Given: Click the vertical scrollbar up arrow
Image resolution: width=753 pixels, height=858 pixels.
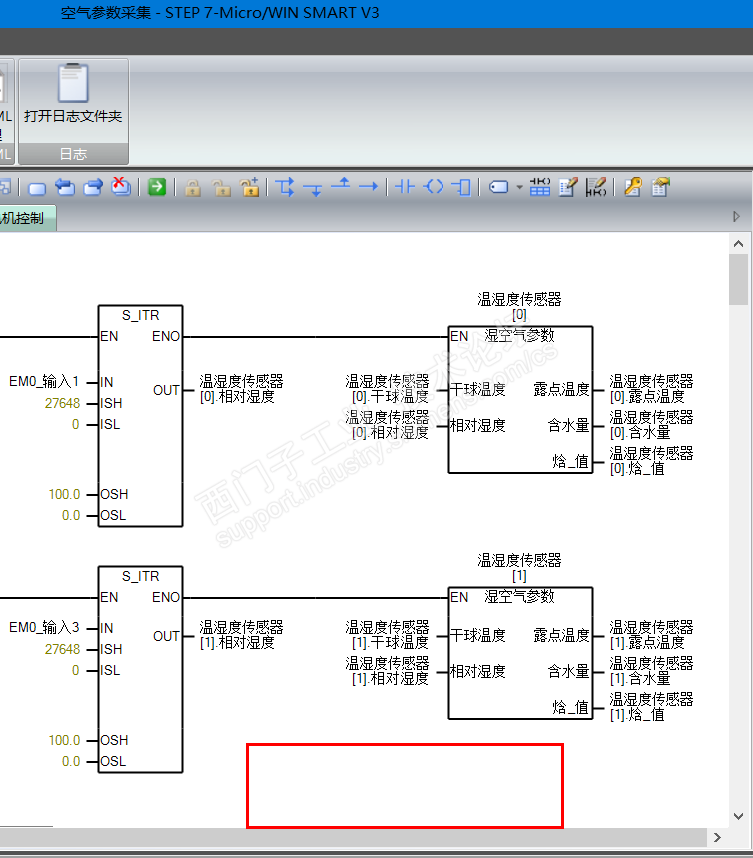Looking at the screenshot, I should click(x=738, y=244).
